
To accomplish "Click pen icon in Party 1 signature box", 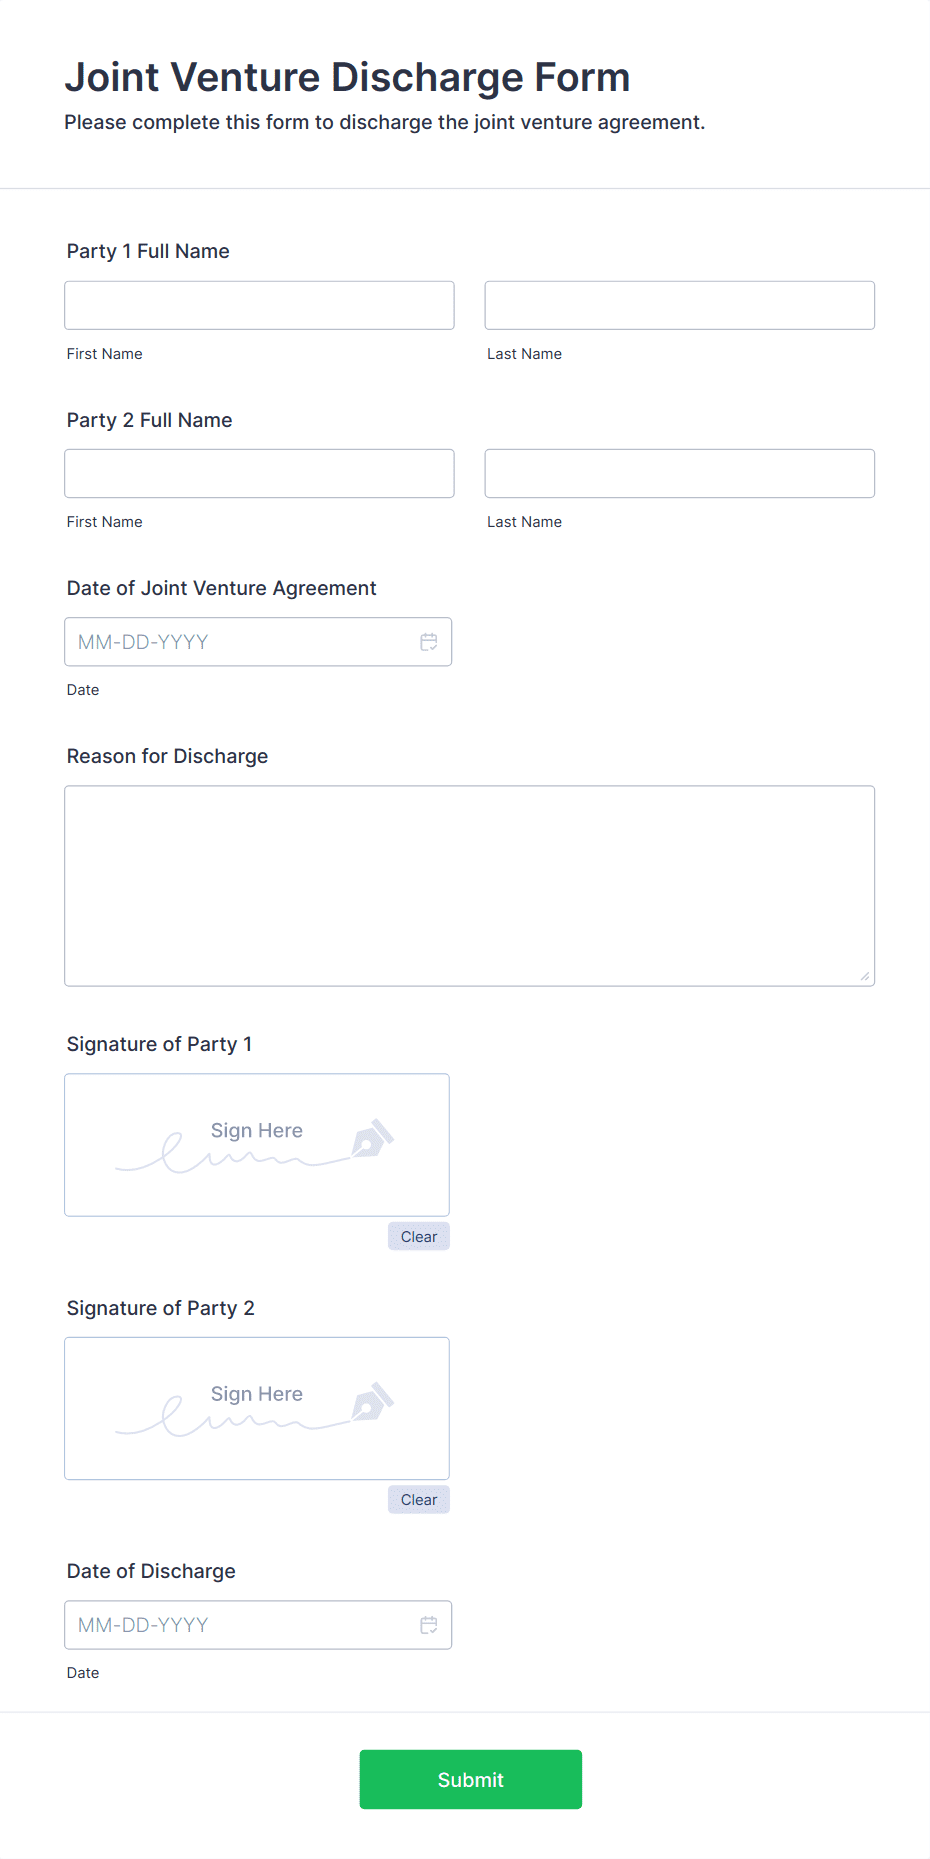I will 372,1138.
